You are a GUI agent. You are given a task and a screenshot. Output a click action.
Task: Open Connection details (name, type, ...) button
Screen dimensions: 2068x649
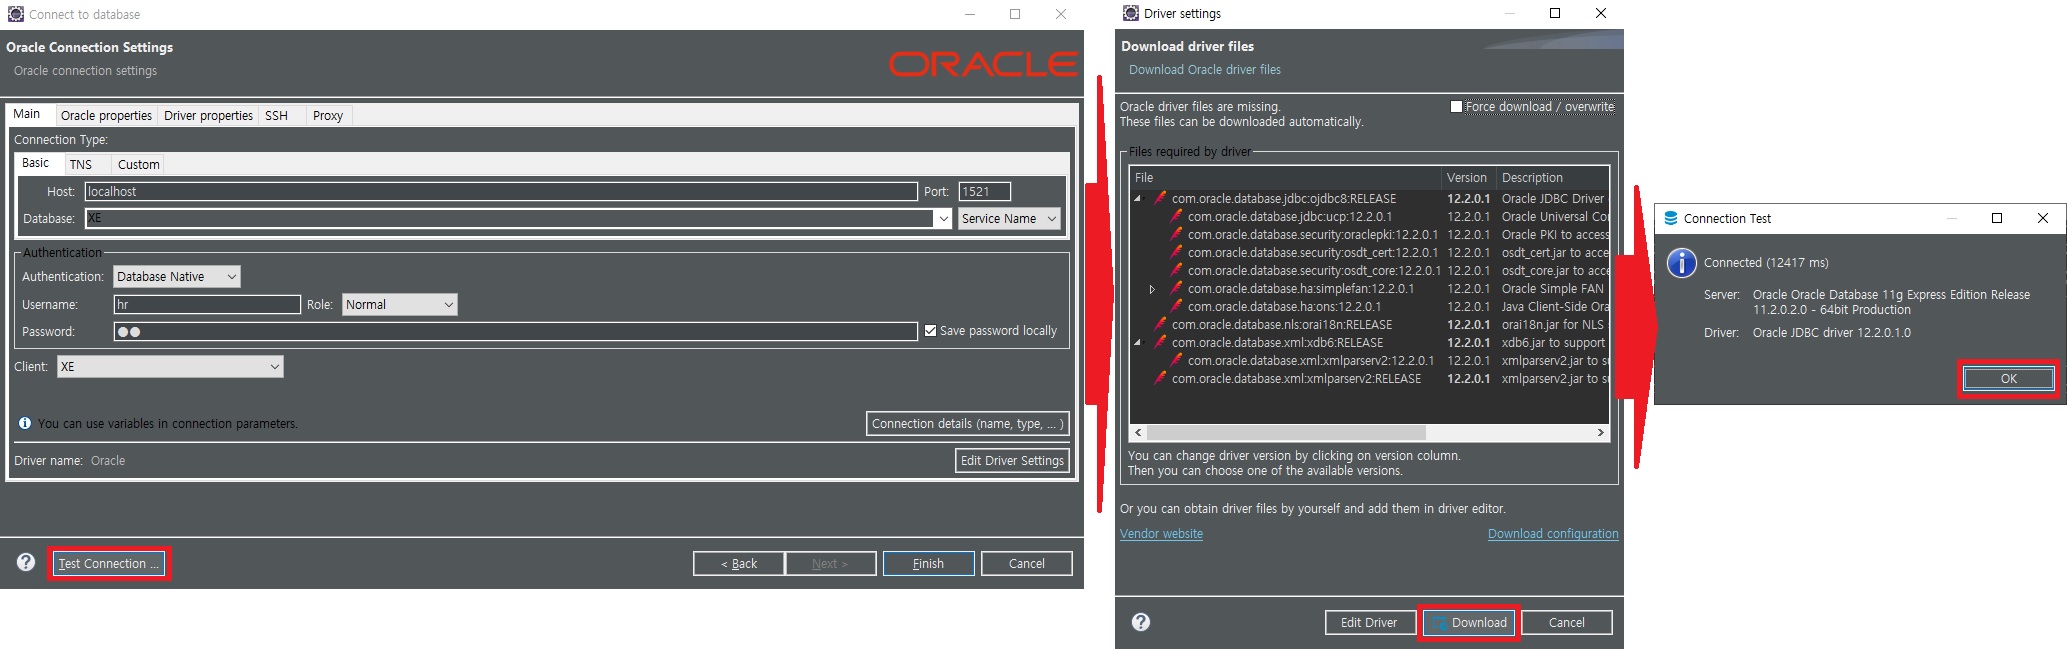[x=967, y=423]
